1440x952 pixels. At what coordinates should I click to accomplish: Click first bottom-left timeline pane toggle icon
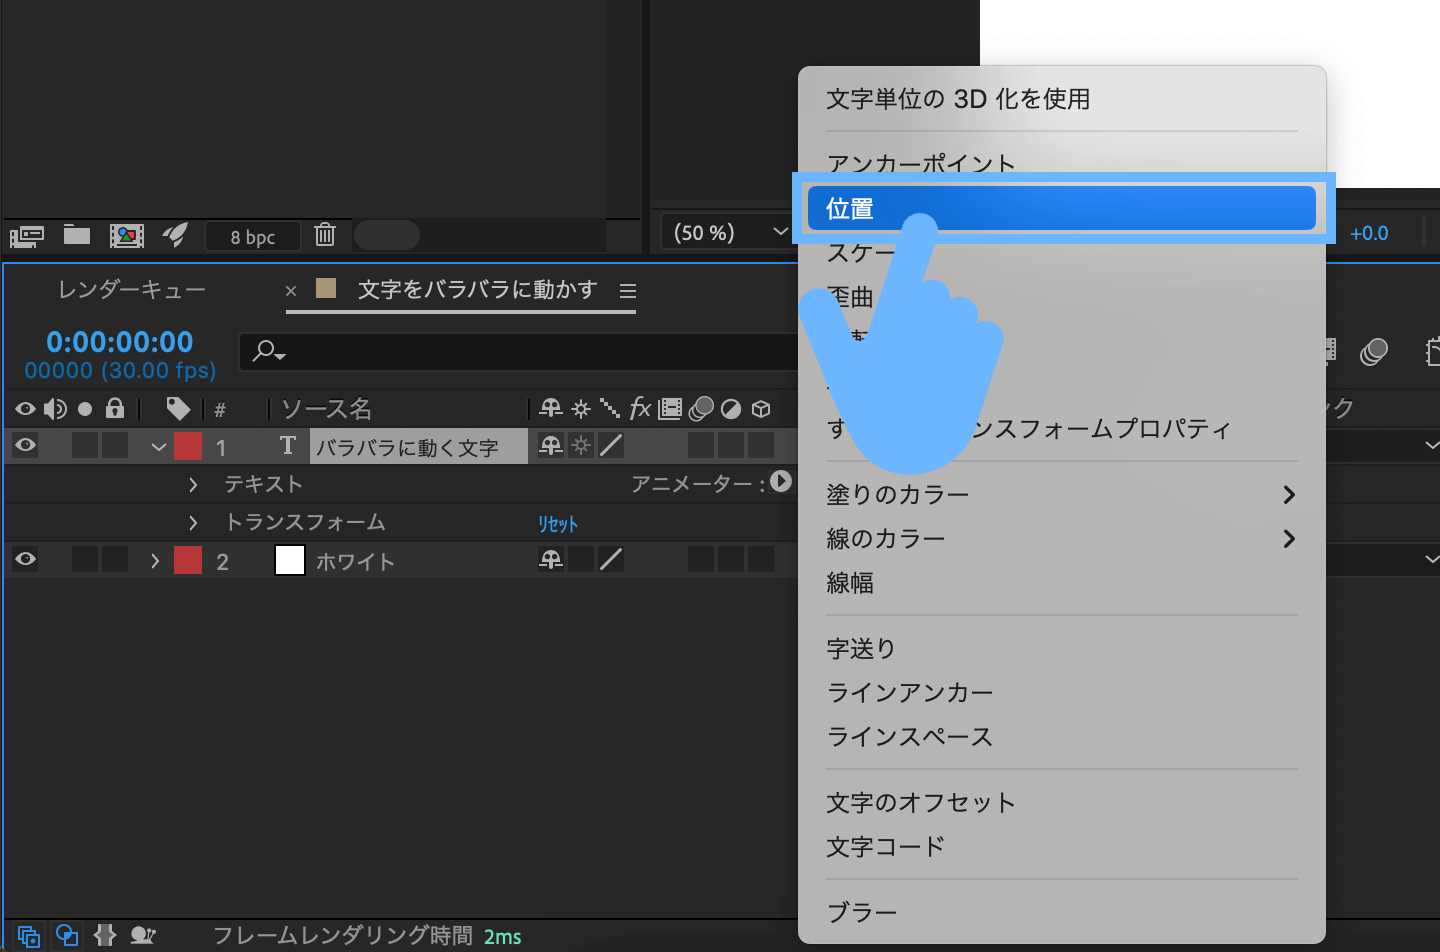28,936
